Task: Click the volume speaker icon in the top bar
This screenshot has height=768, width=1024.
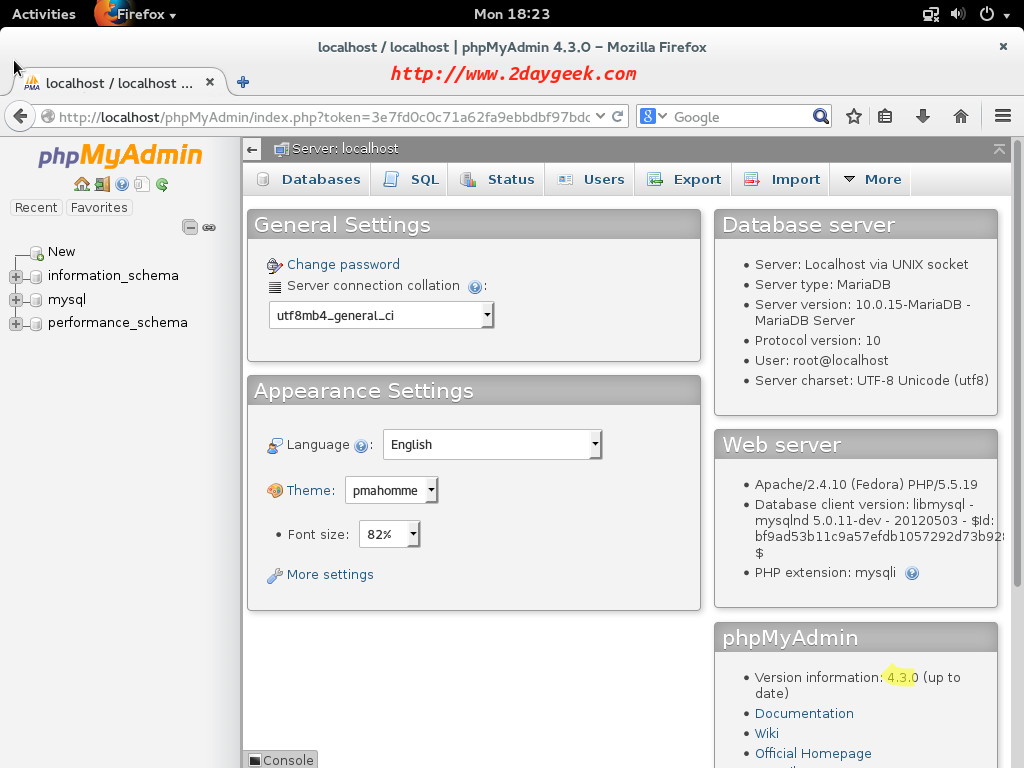Action: (958, 14)
